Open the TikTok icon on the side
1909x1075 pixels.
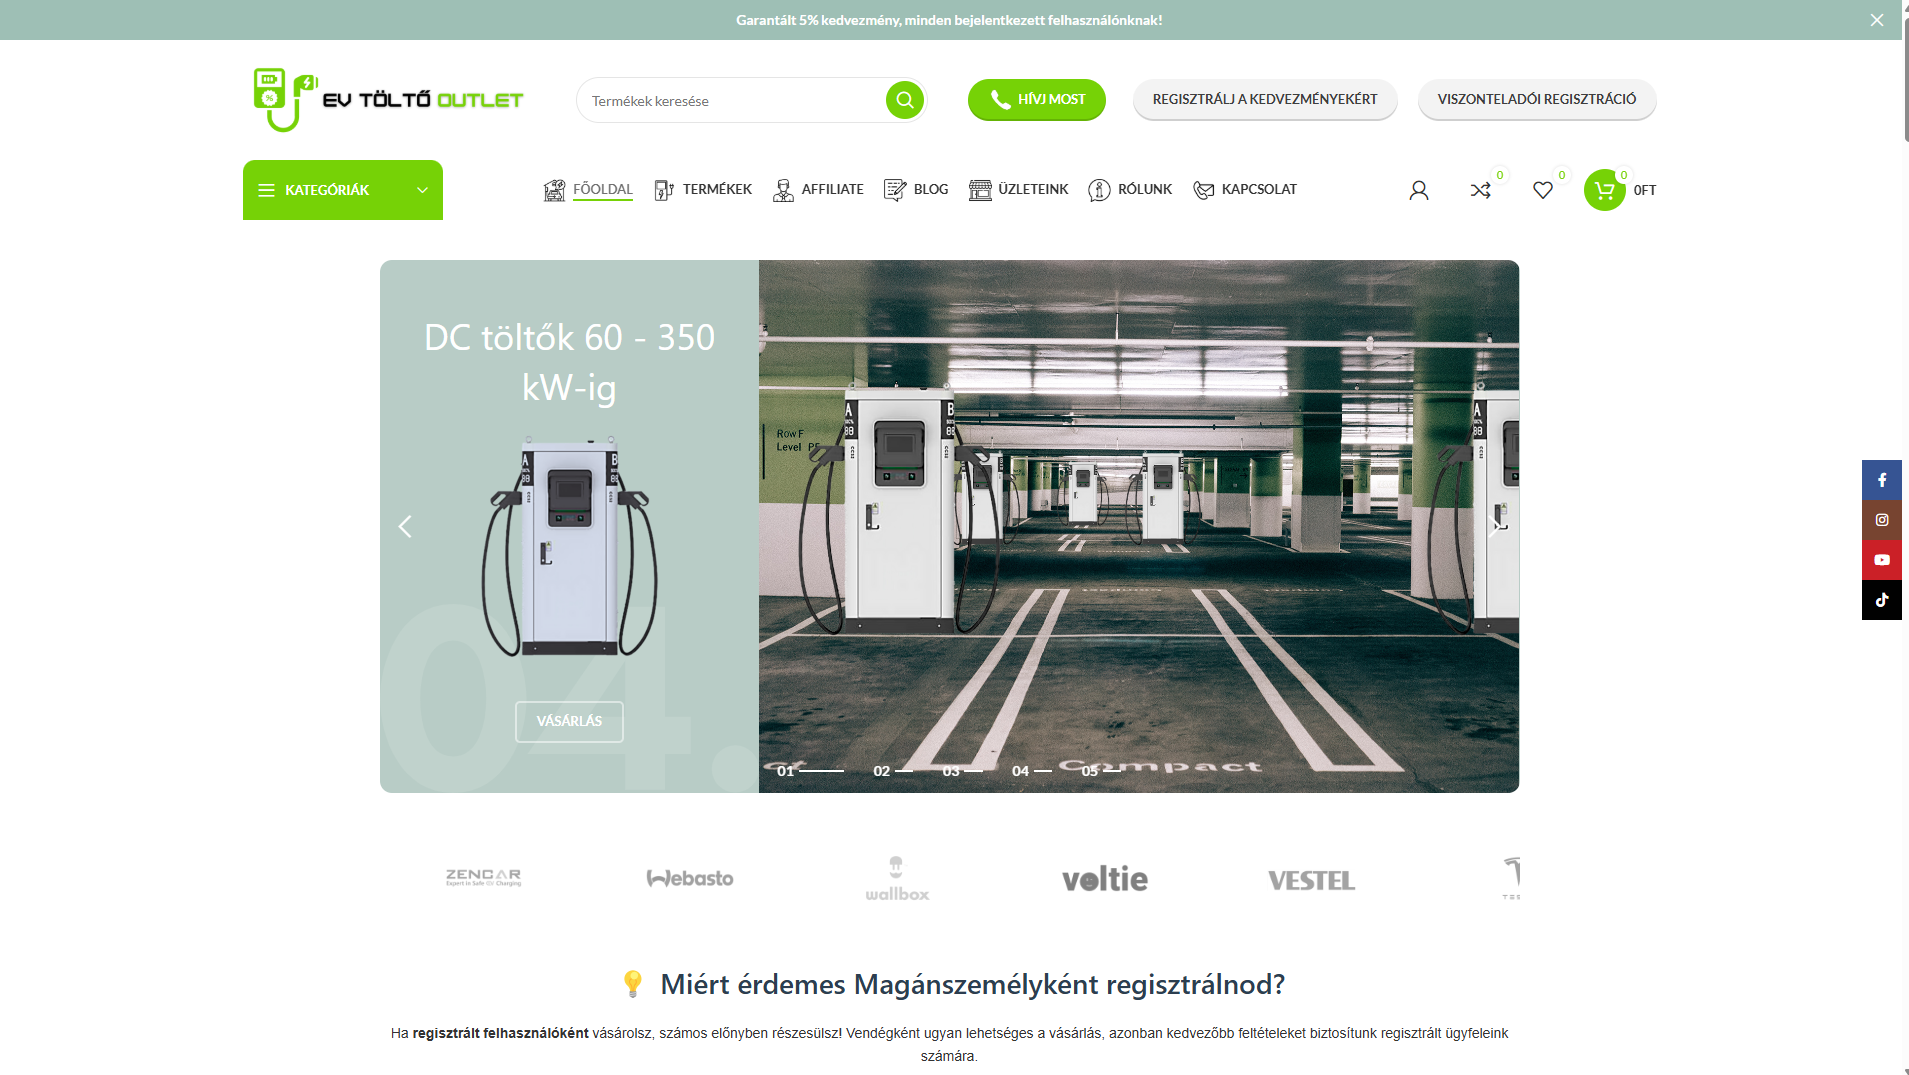(x=1883, y=599)
